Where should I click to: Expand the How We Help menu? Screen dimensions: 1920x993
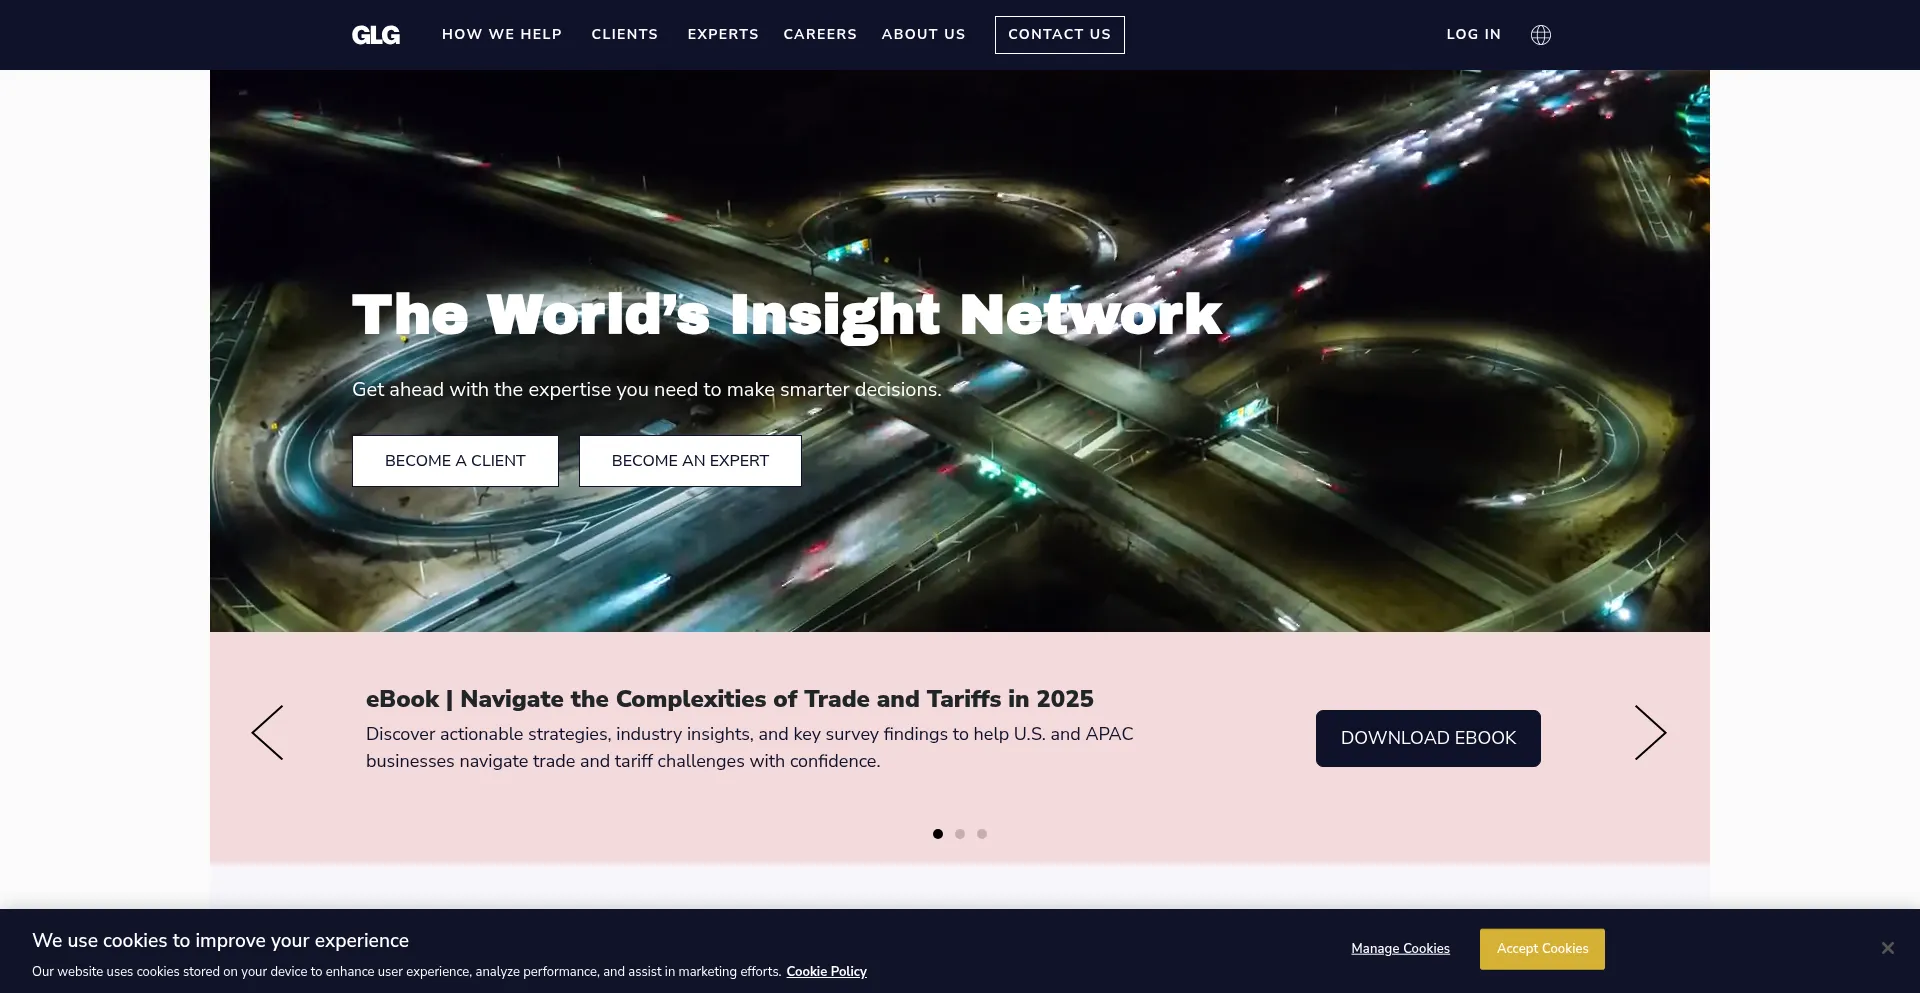tap(502, 34)
